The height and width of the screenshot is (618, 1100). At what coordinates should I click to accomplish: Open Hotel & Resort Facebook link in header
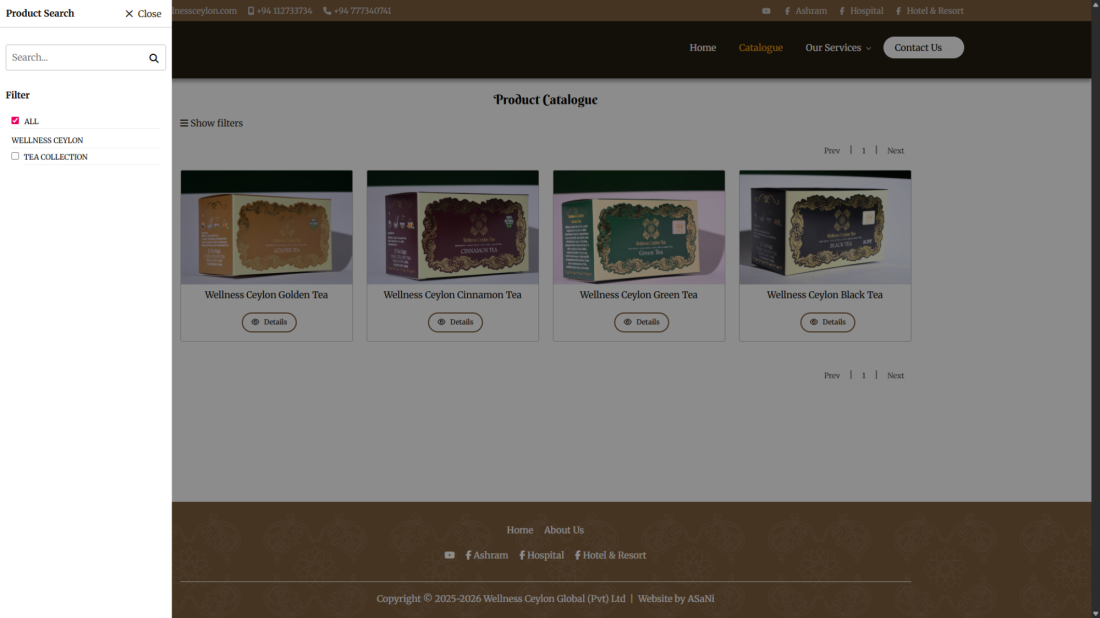point(929,11)
